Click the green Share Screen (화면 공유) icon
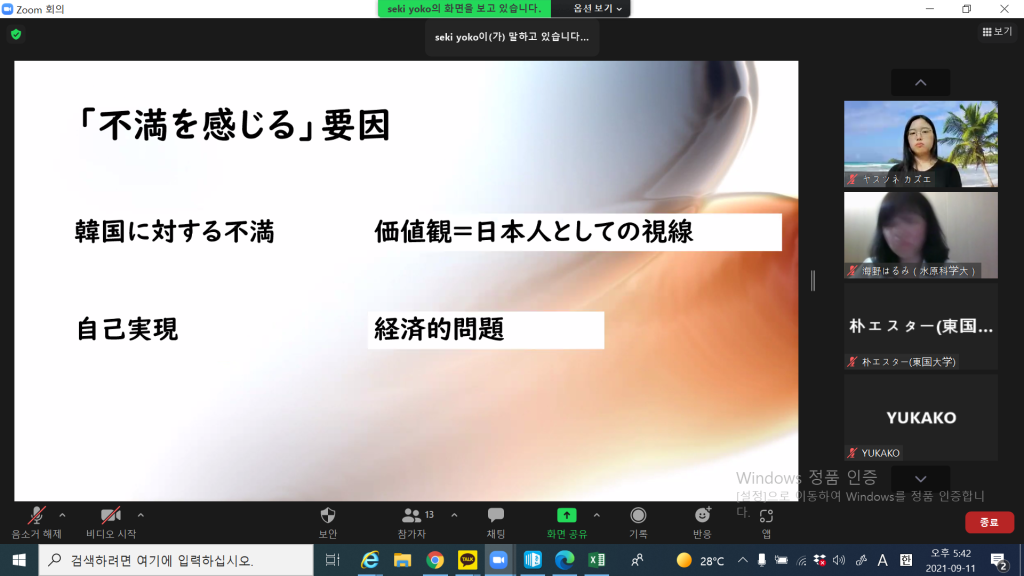Screen dimensions: 1024x576 click(x=566, y=516)
